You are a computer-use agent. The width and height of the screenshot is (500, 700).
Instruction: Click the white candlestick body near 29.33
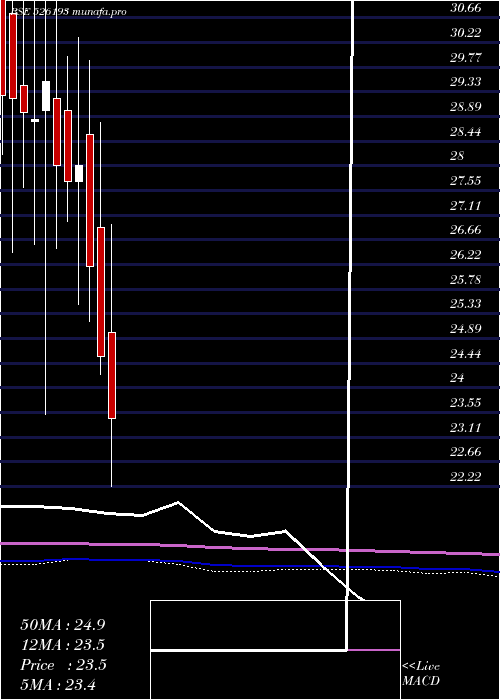point(46,96)
